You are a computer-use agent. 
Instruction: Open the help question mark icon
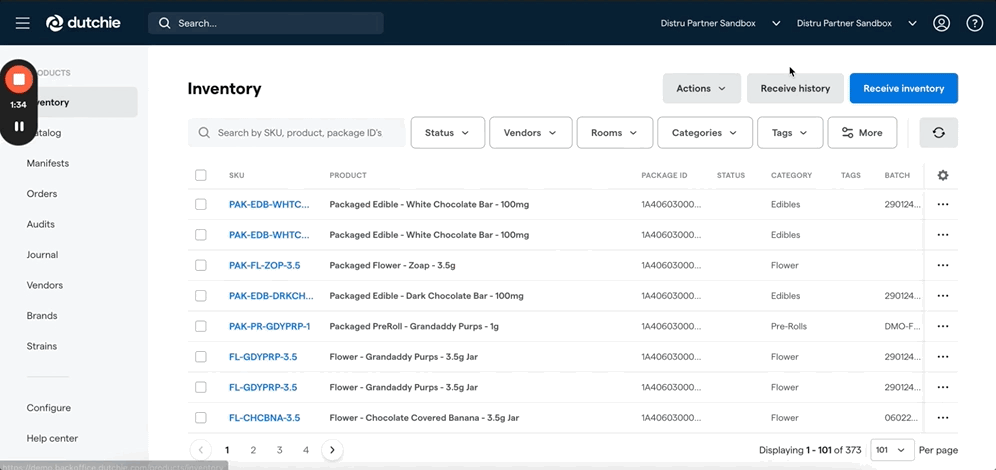pos(974,24)
